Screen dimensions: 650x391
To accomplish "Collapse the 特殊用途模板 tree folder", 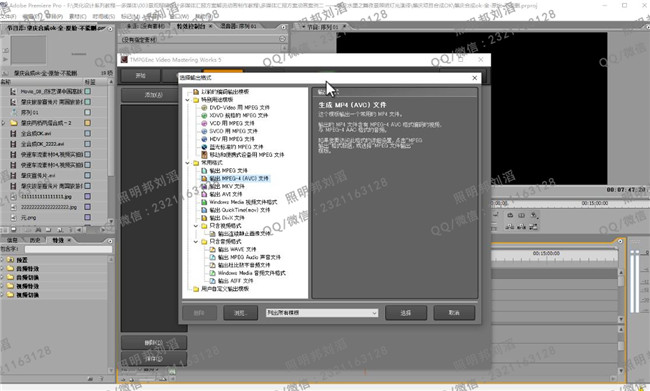I will (x=188, y=100).
